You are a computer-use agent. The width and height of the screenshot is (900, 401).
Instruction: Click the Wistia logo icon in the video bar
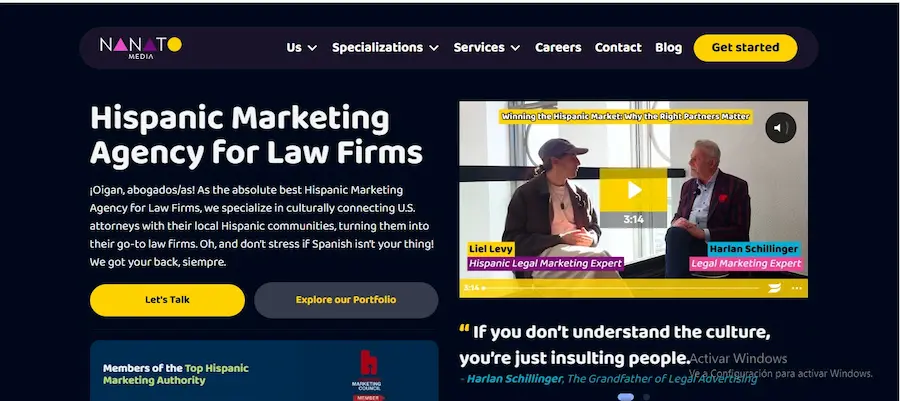pyautogui.click(x=775, y=288)
